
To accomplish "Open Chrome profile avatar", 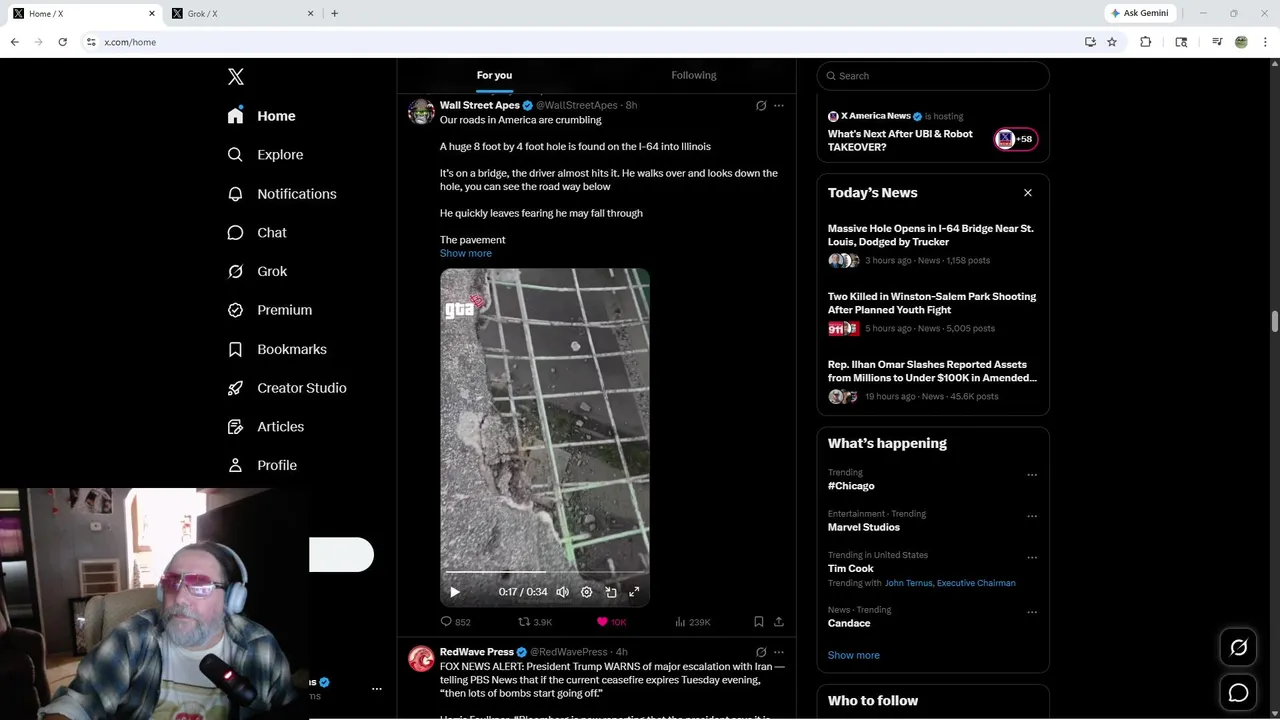I will pyautogui.click(x=1241, y=42).
